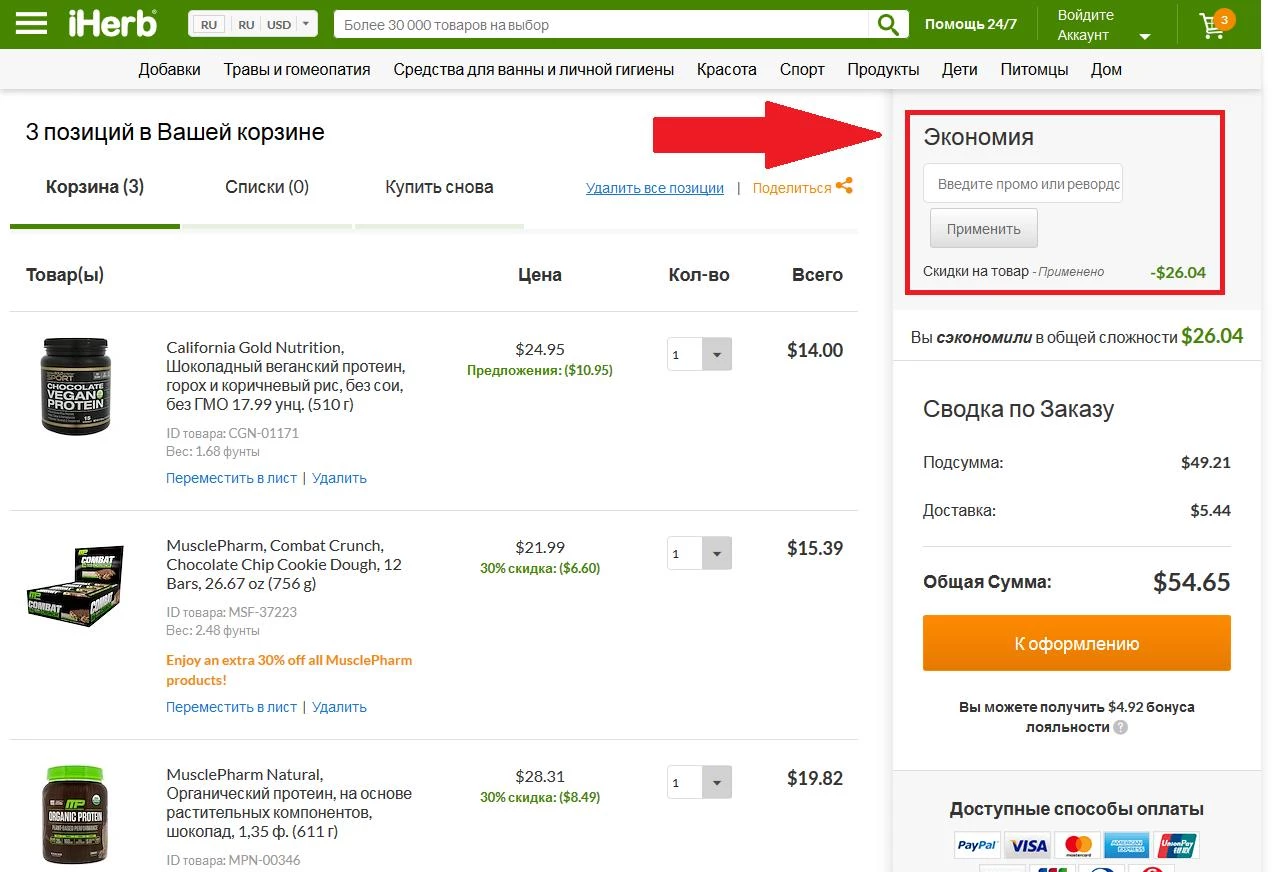Click the 30% скидка ($8.49) text
Image resolution: width=1278 pixels, height=872 pixels.
tap(540, 797)
